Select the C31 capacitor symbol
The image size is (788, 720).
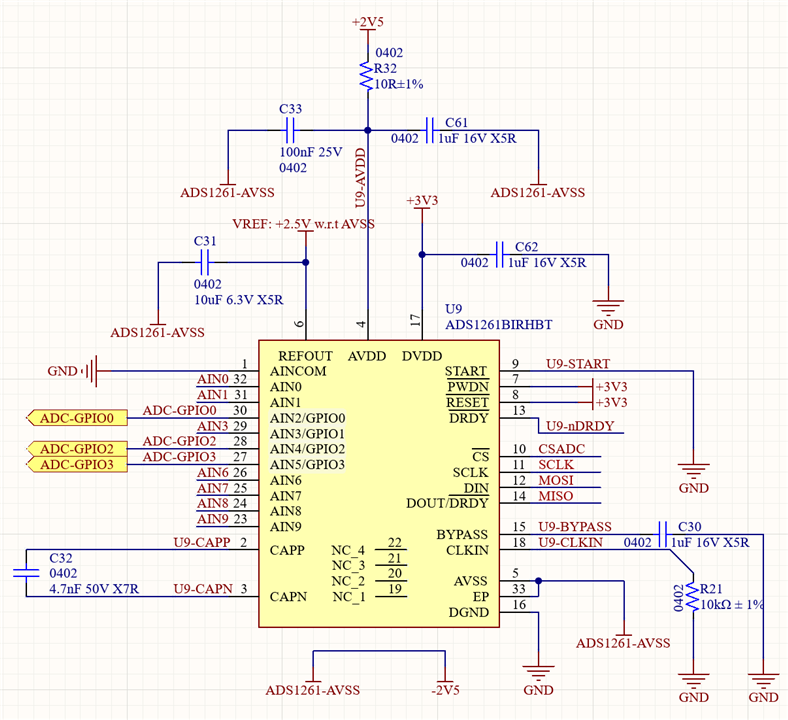[204, 262]
